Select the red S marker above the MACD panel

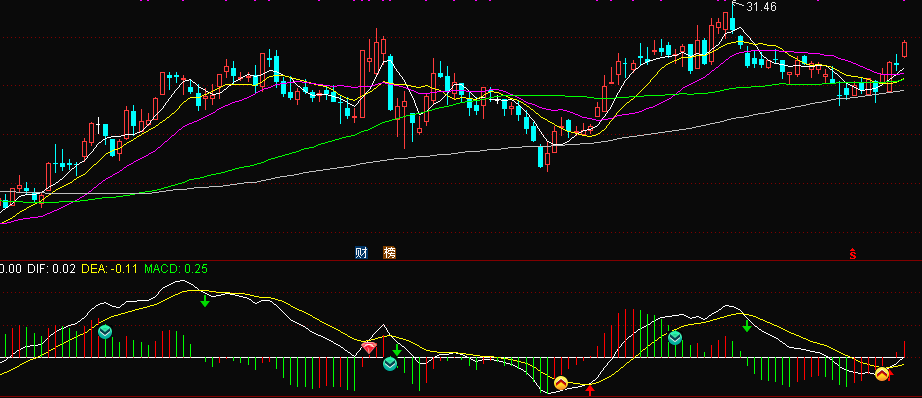click(852, 254)
